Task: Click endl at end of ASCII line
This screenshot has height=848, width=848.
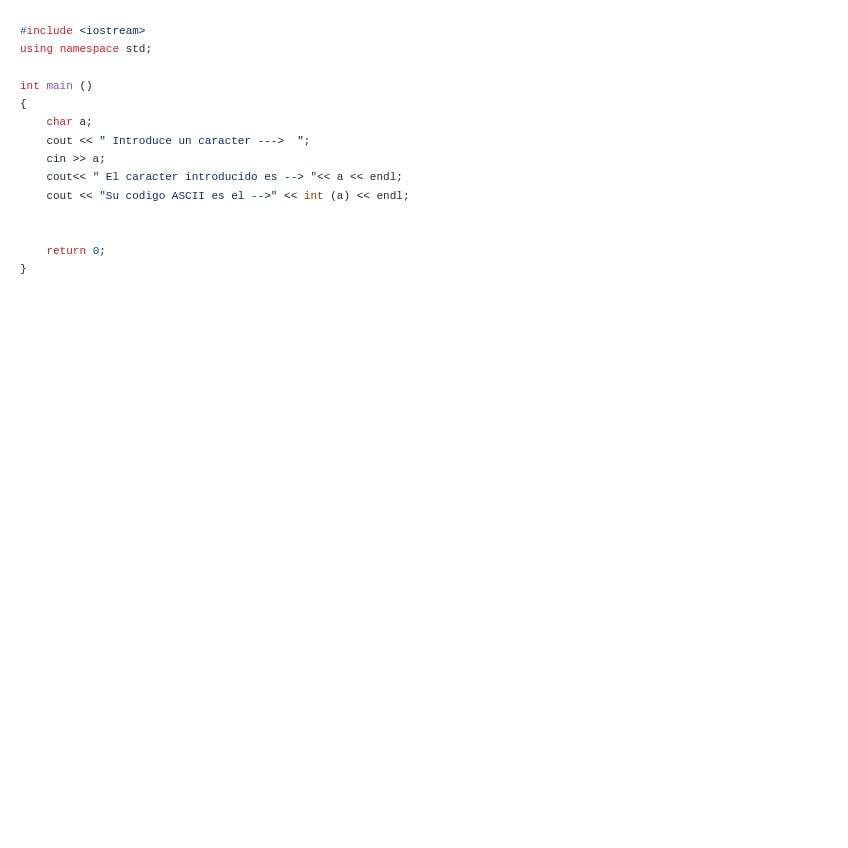Action: point(389,196)
